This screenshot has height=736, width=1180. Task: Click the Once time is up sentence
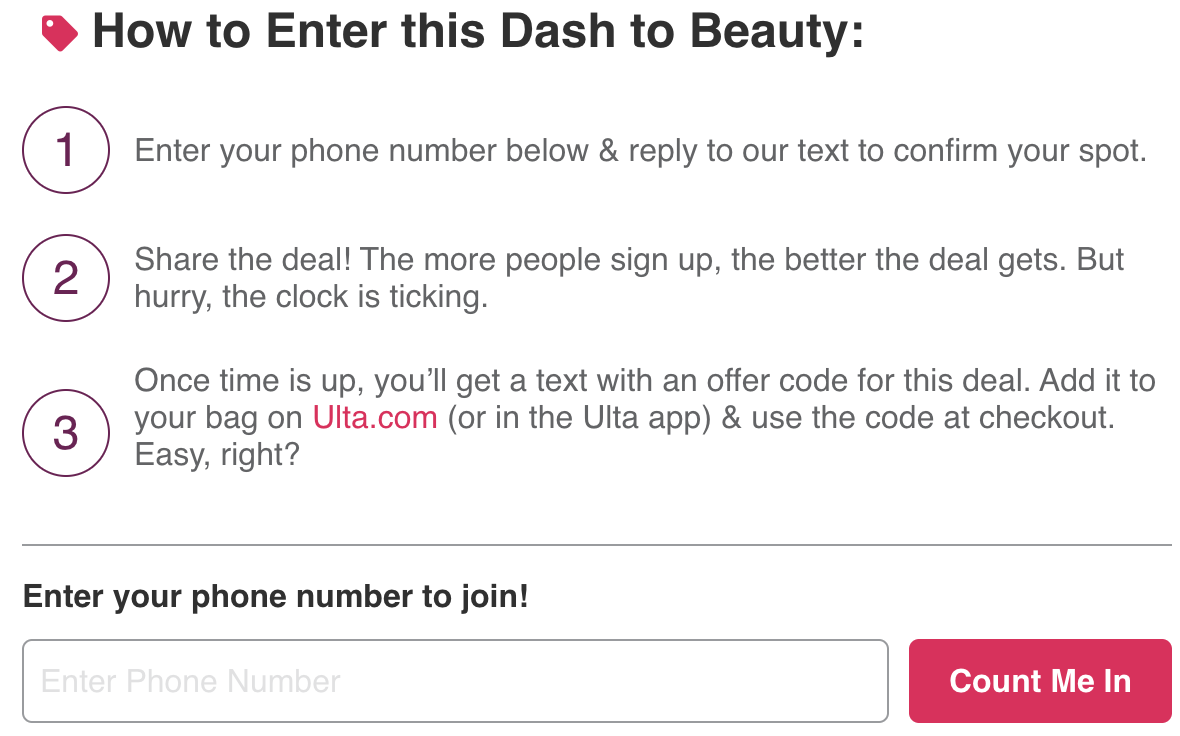582,381
